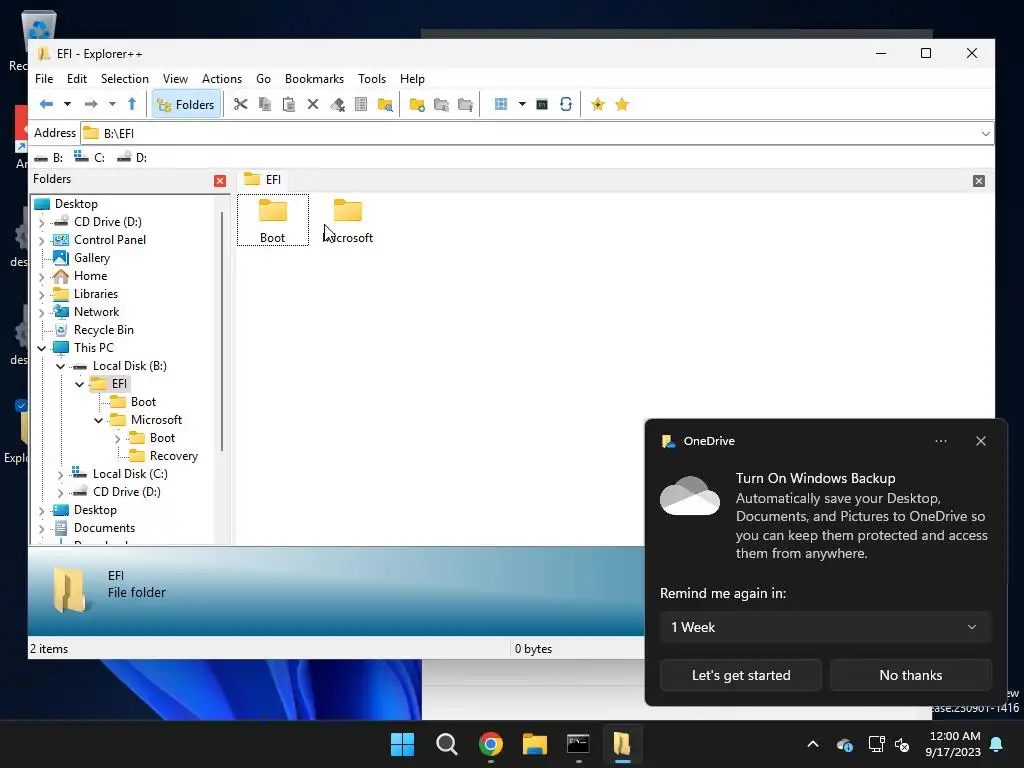Click the Search folder icon
Viewport: 1024px width, 768px height.
(385, 104)
